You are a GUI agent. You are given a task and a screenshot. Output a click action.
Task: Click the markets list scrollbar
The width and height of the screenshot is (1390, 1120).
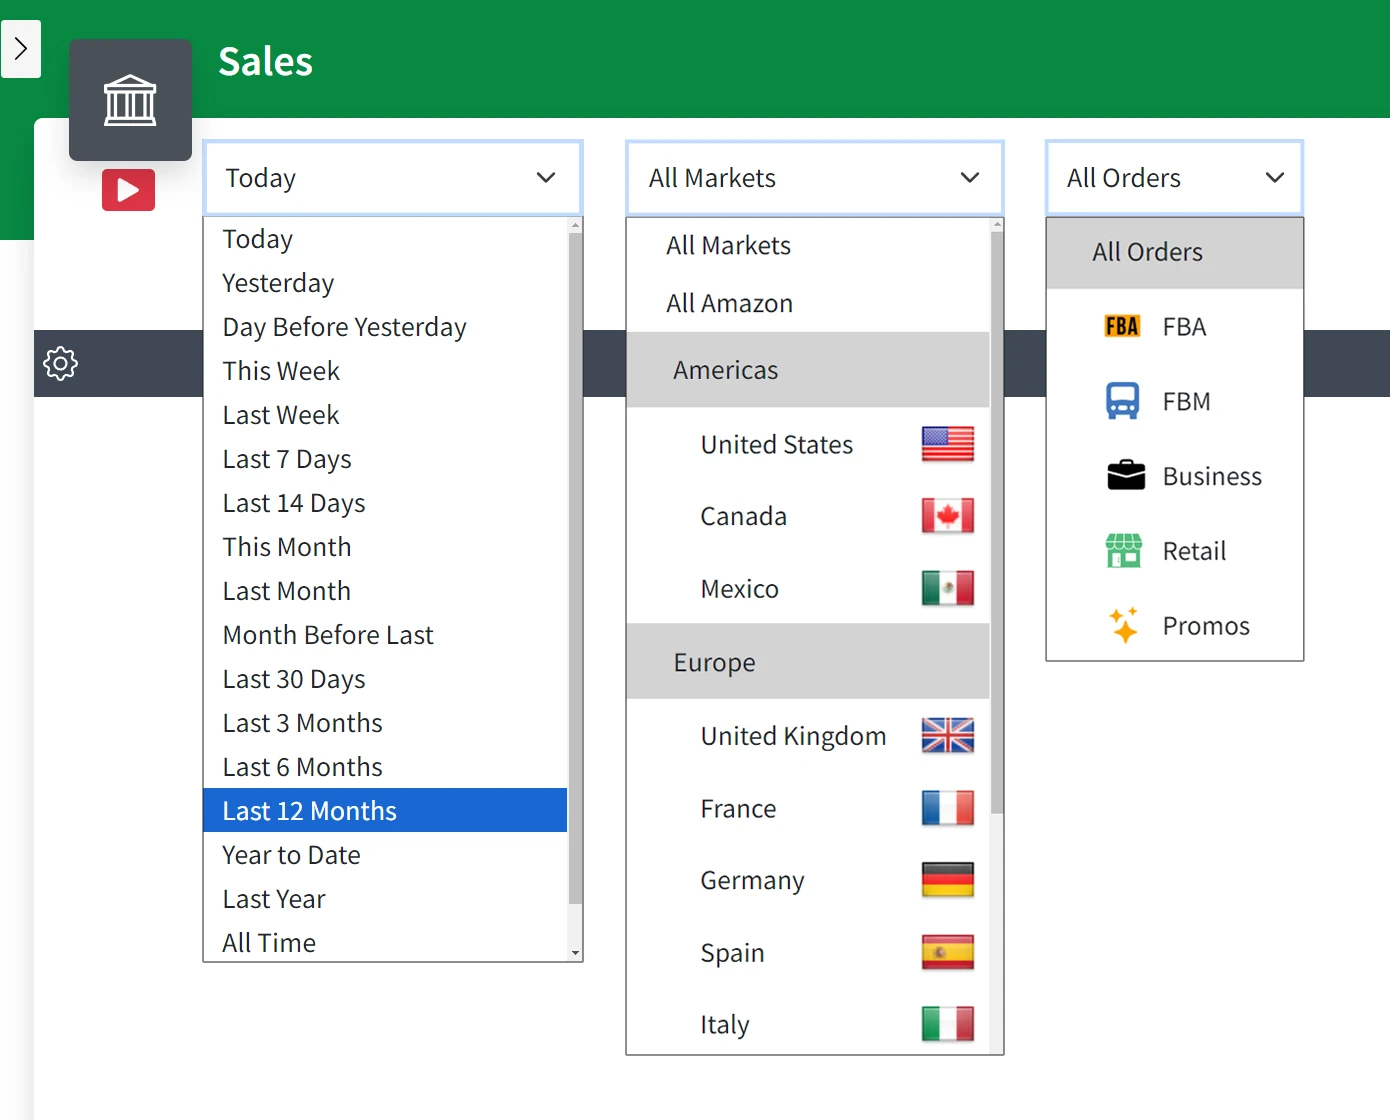997,523
